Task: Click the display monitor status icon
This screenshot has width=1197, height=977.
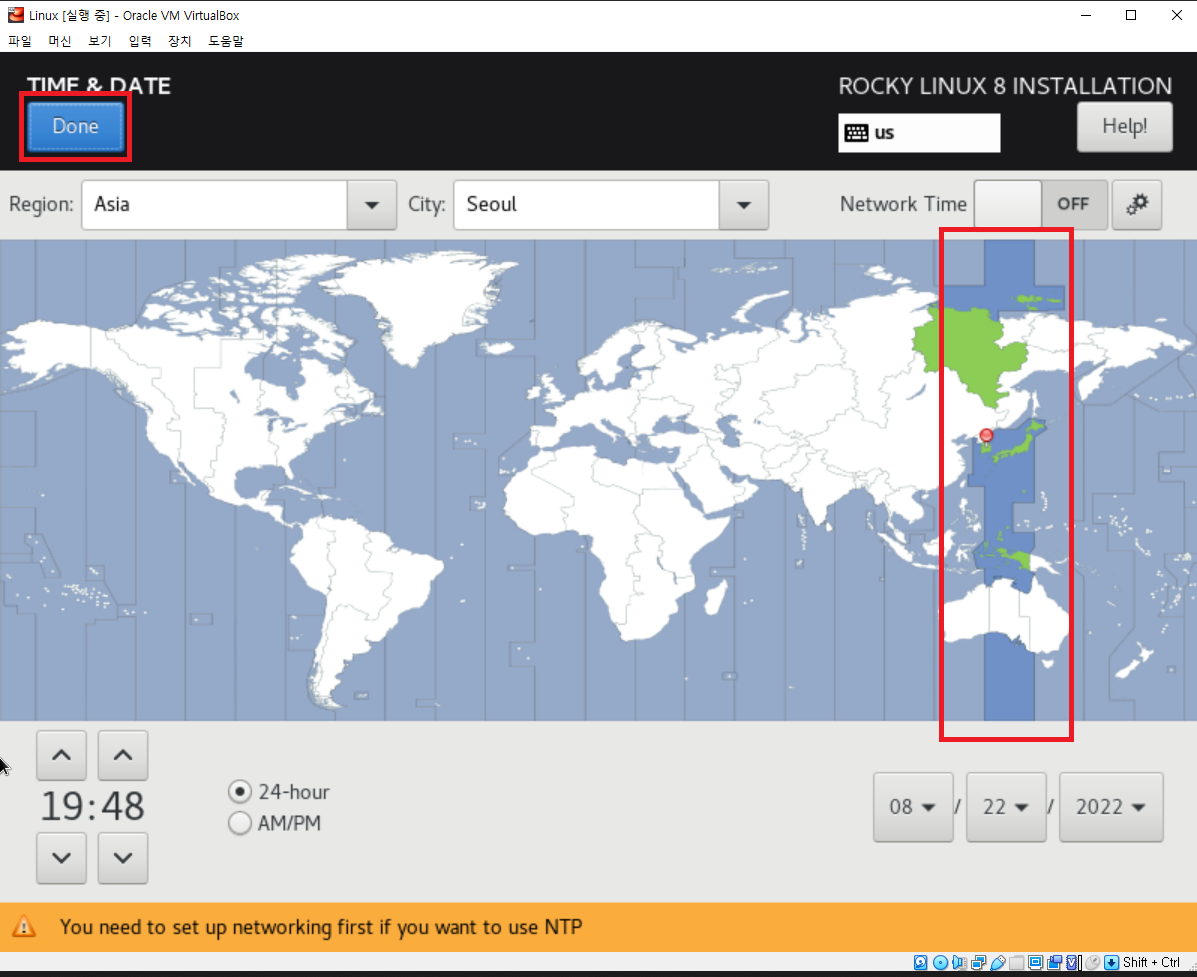Action: pos(1036,962)
